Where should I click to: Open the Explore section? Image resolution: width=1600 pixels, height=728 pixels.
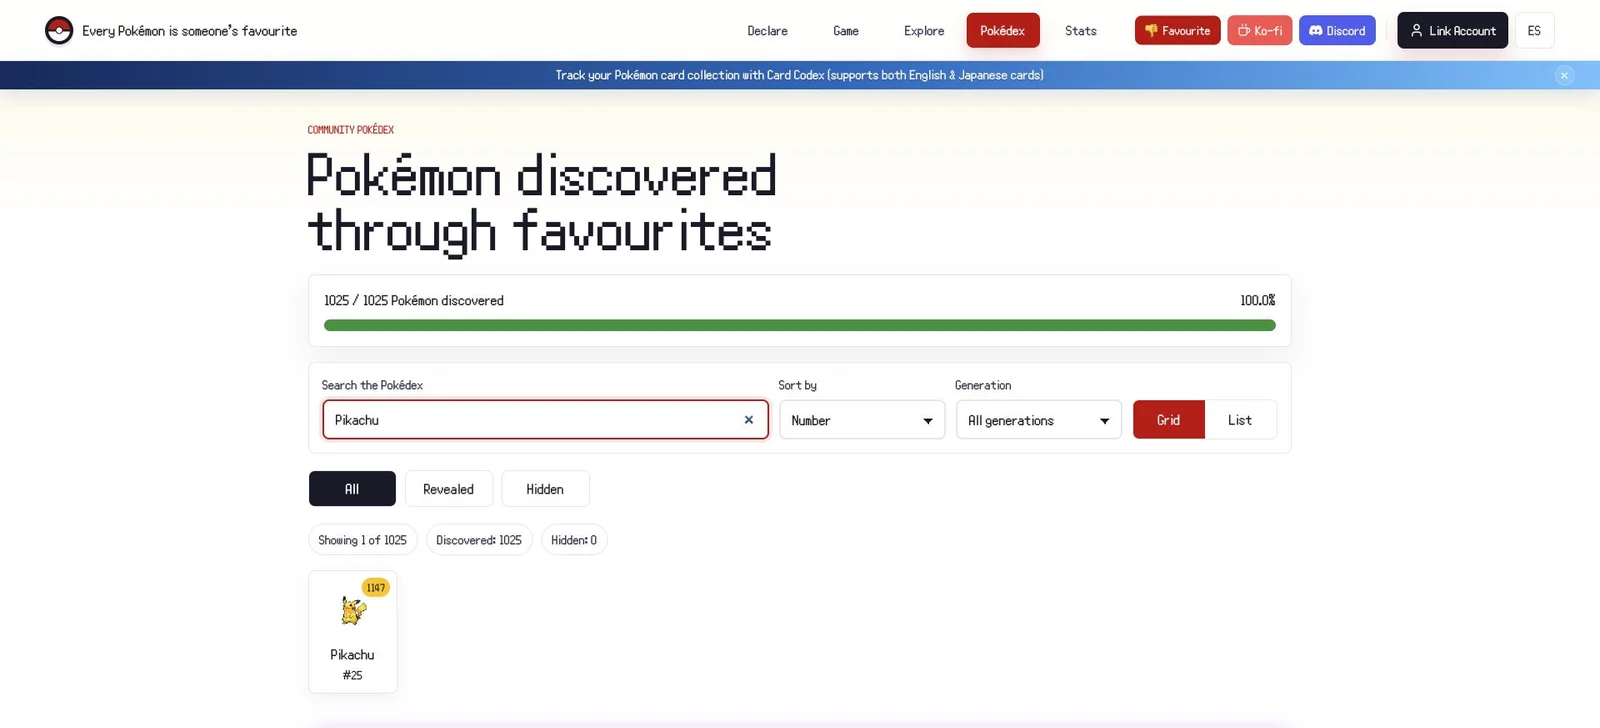tap(924, 31)
